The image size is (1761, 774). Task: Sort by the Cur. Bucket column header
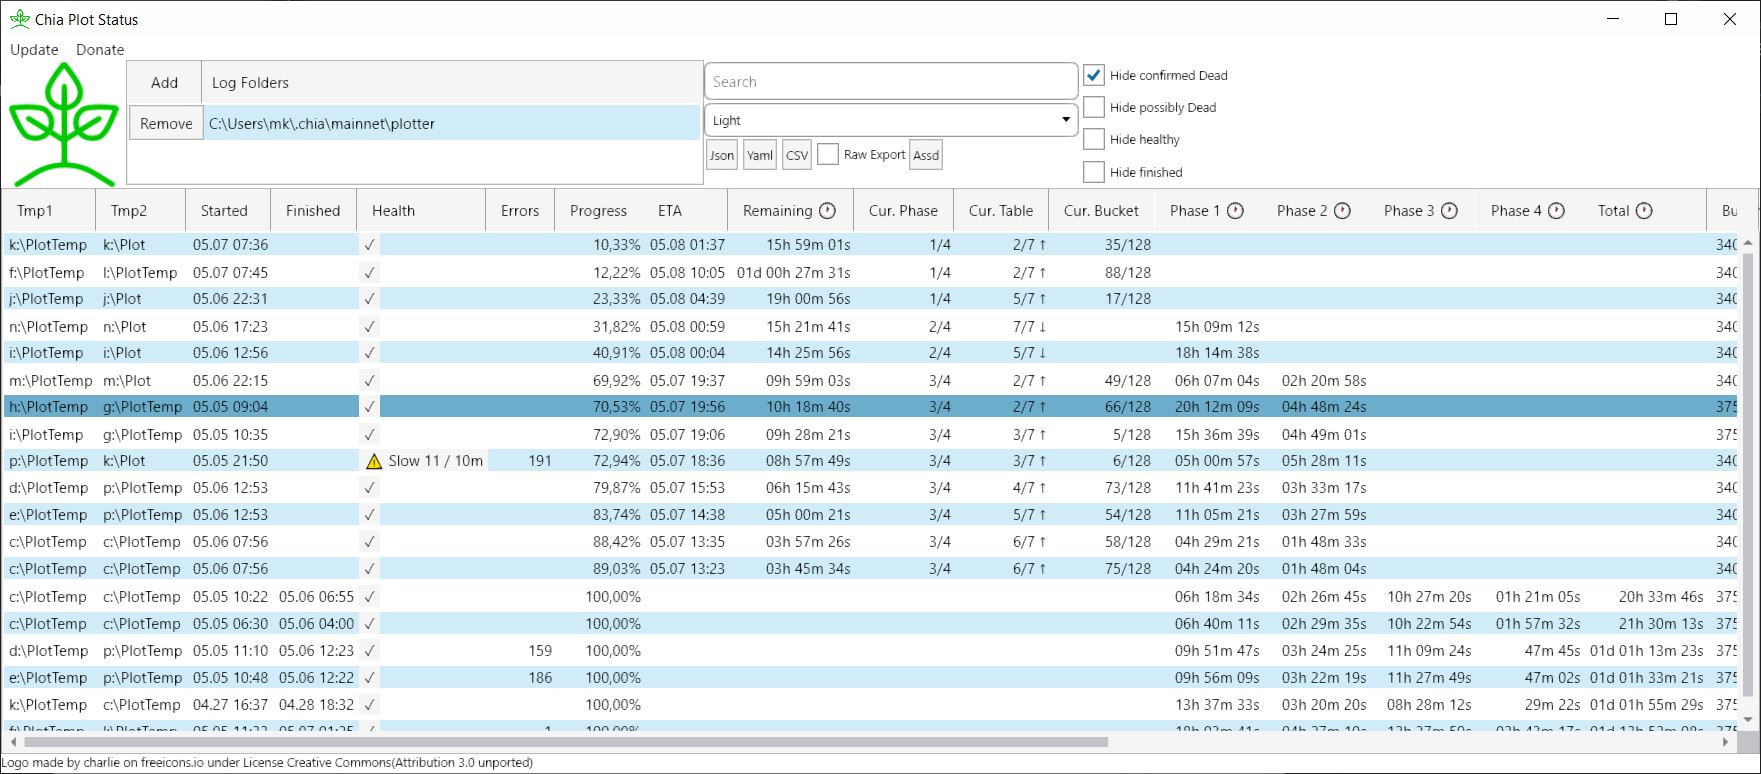tap(1101, 211)
